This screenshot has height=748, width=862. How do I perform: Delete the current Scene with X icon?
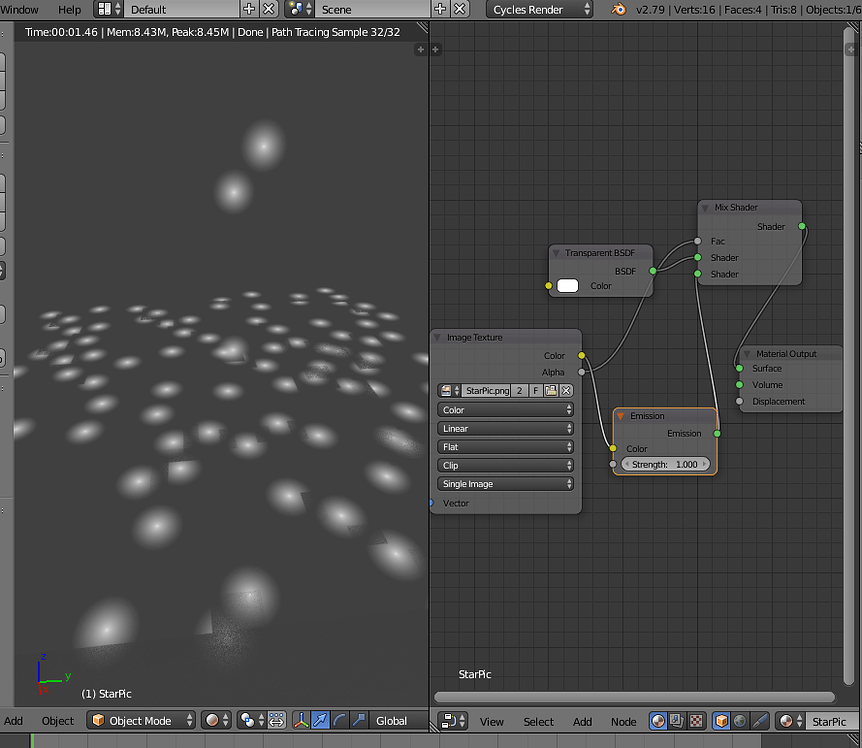460,9
